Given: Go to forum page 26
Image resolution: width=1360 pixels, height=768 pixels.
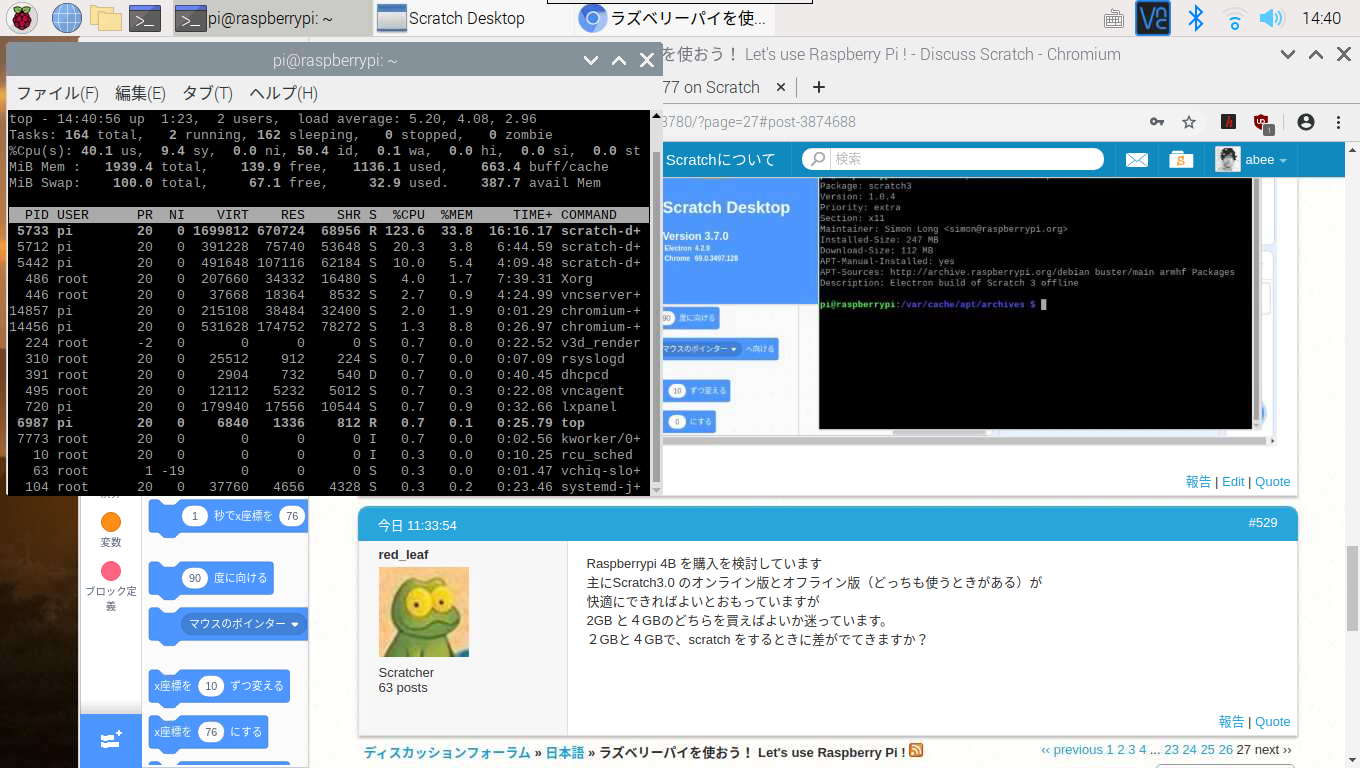Looking at the screenshot, I should click(1225, 750).
